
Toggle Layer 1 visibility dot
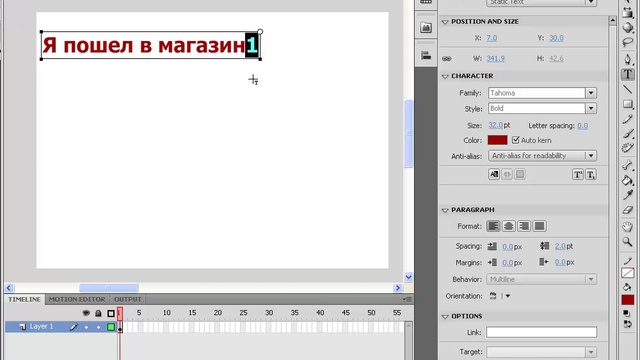click(86, 327)
